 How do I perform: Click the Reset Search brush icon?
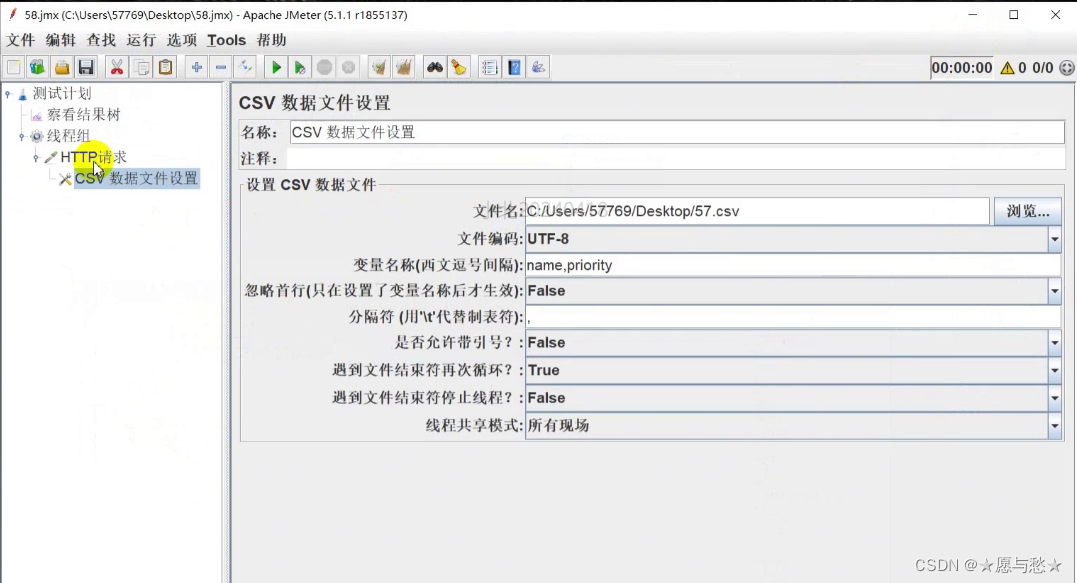pyautogui.click(x=459, y=67)
